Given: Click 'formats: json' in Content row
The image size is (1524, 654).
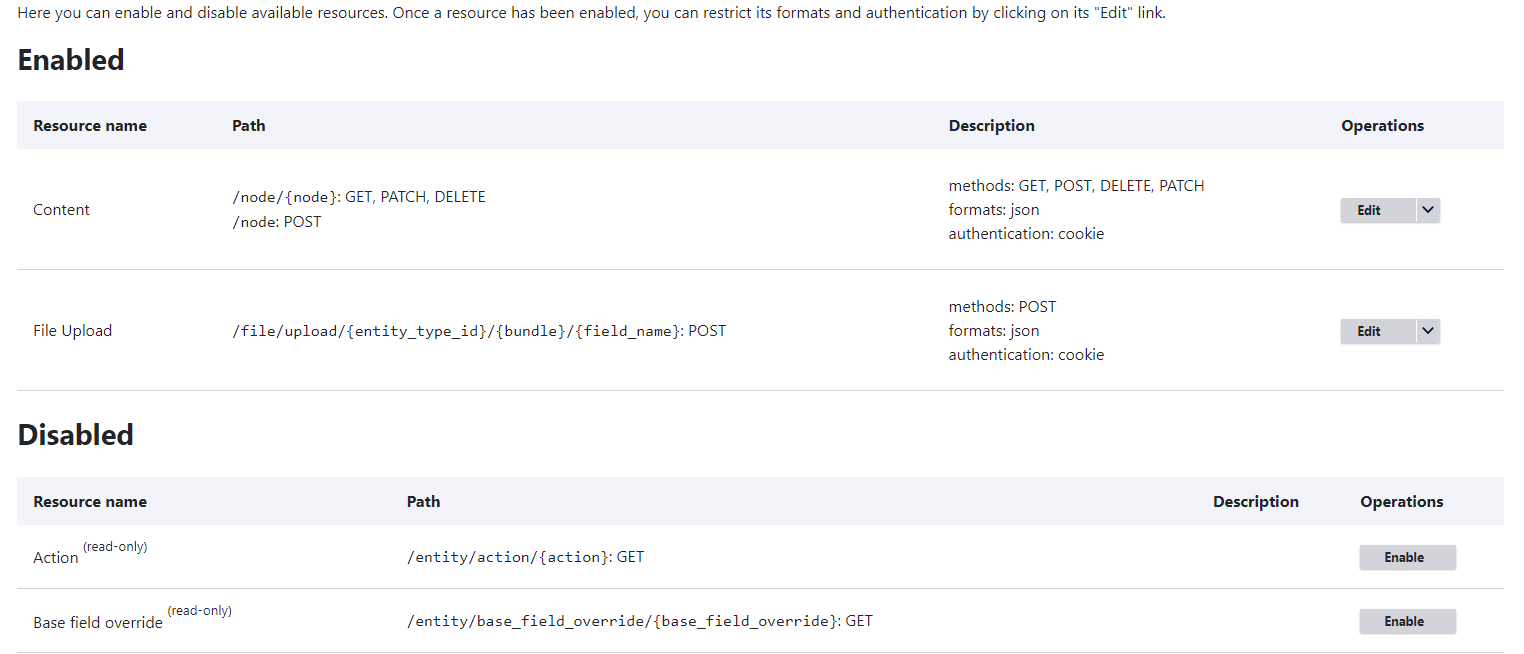Looking at the screenshot, I should point(994,210).
